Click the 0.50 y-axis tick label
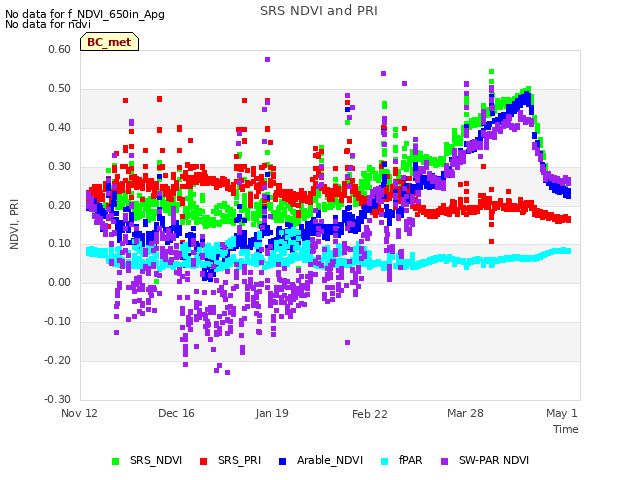Image resolution: width=640 pixels, height=480 pixels. pos(59,89)
